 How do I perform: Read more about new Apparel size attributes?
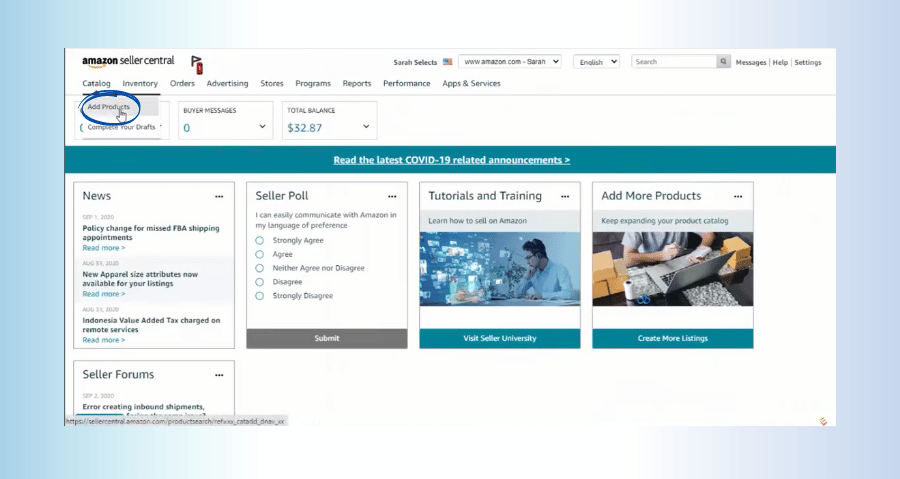pos(103,294)
